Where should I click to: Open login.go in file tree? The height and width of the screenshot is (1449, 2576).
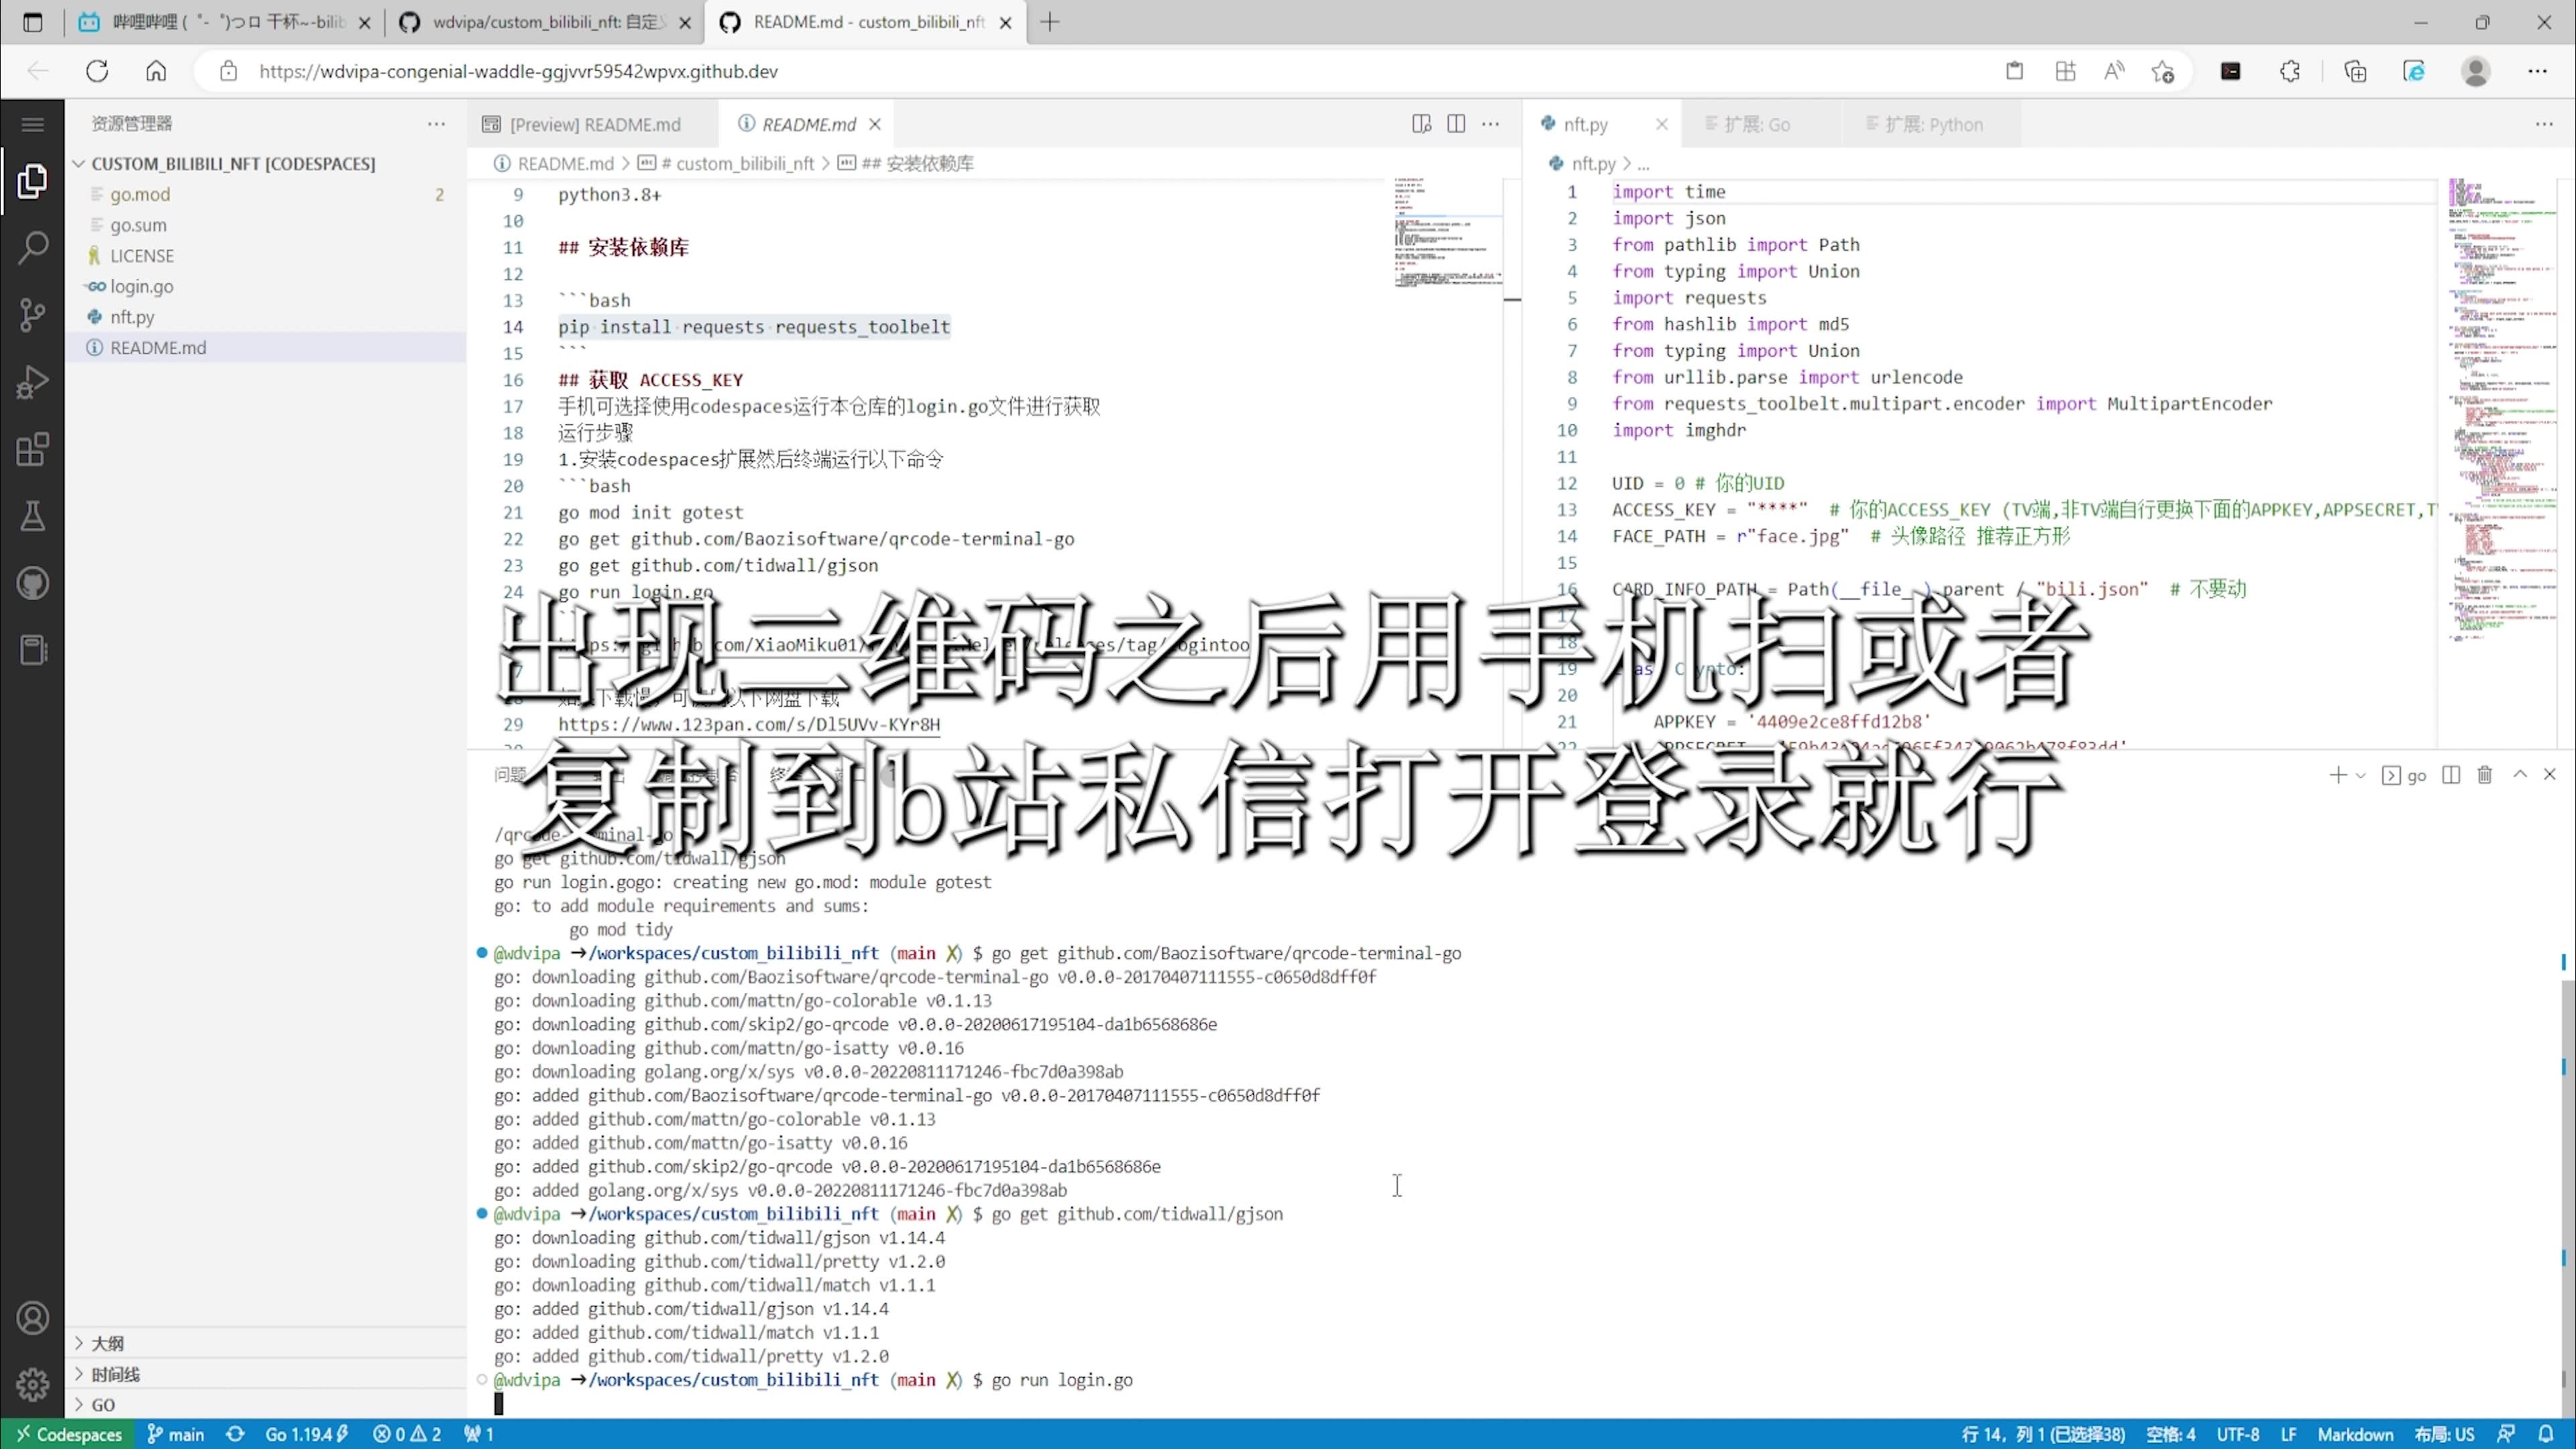coord(141,286)
